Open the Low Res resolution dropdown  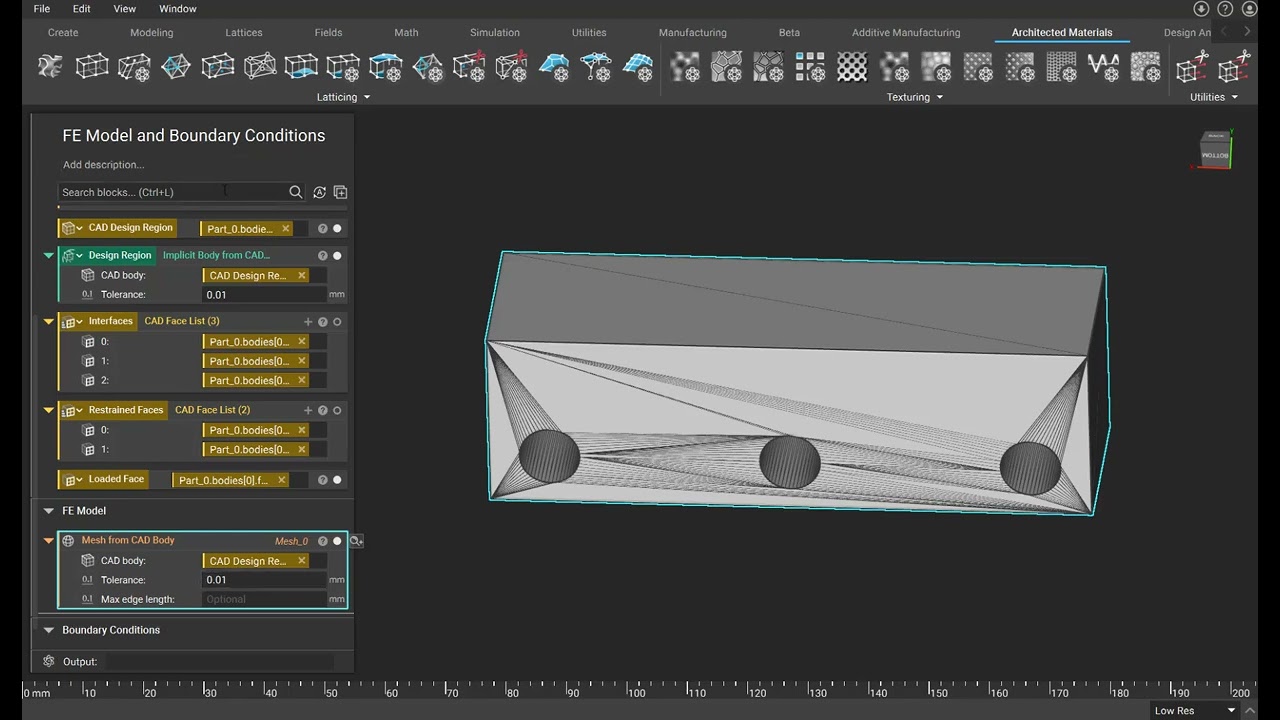tap(1196, 711)
